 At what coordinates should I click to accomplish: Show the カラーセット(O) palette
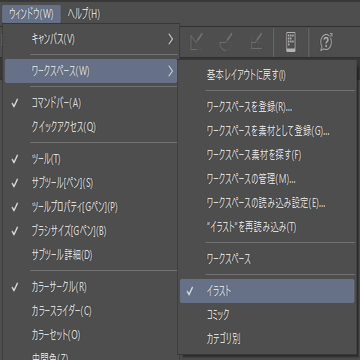point(91,335)
